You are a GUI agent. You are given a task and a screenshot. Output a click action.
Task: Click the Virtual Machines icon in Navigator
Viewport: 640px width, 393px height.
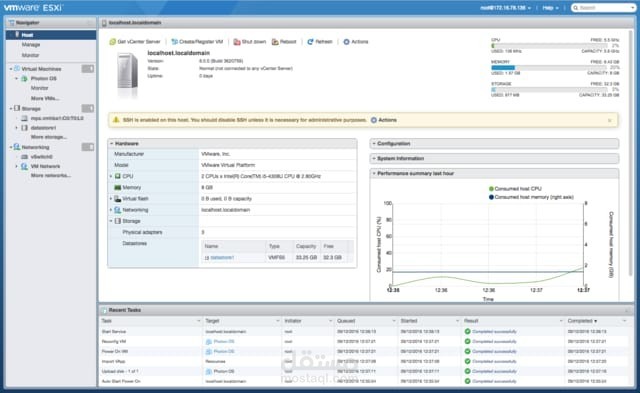pyautogui.click(x=17, y=68)
